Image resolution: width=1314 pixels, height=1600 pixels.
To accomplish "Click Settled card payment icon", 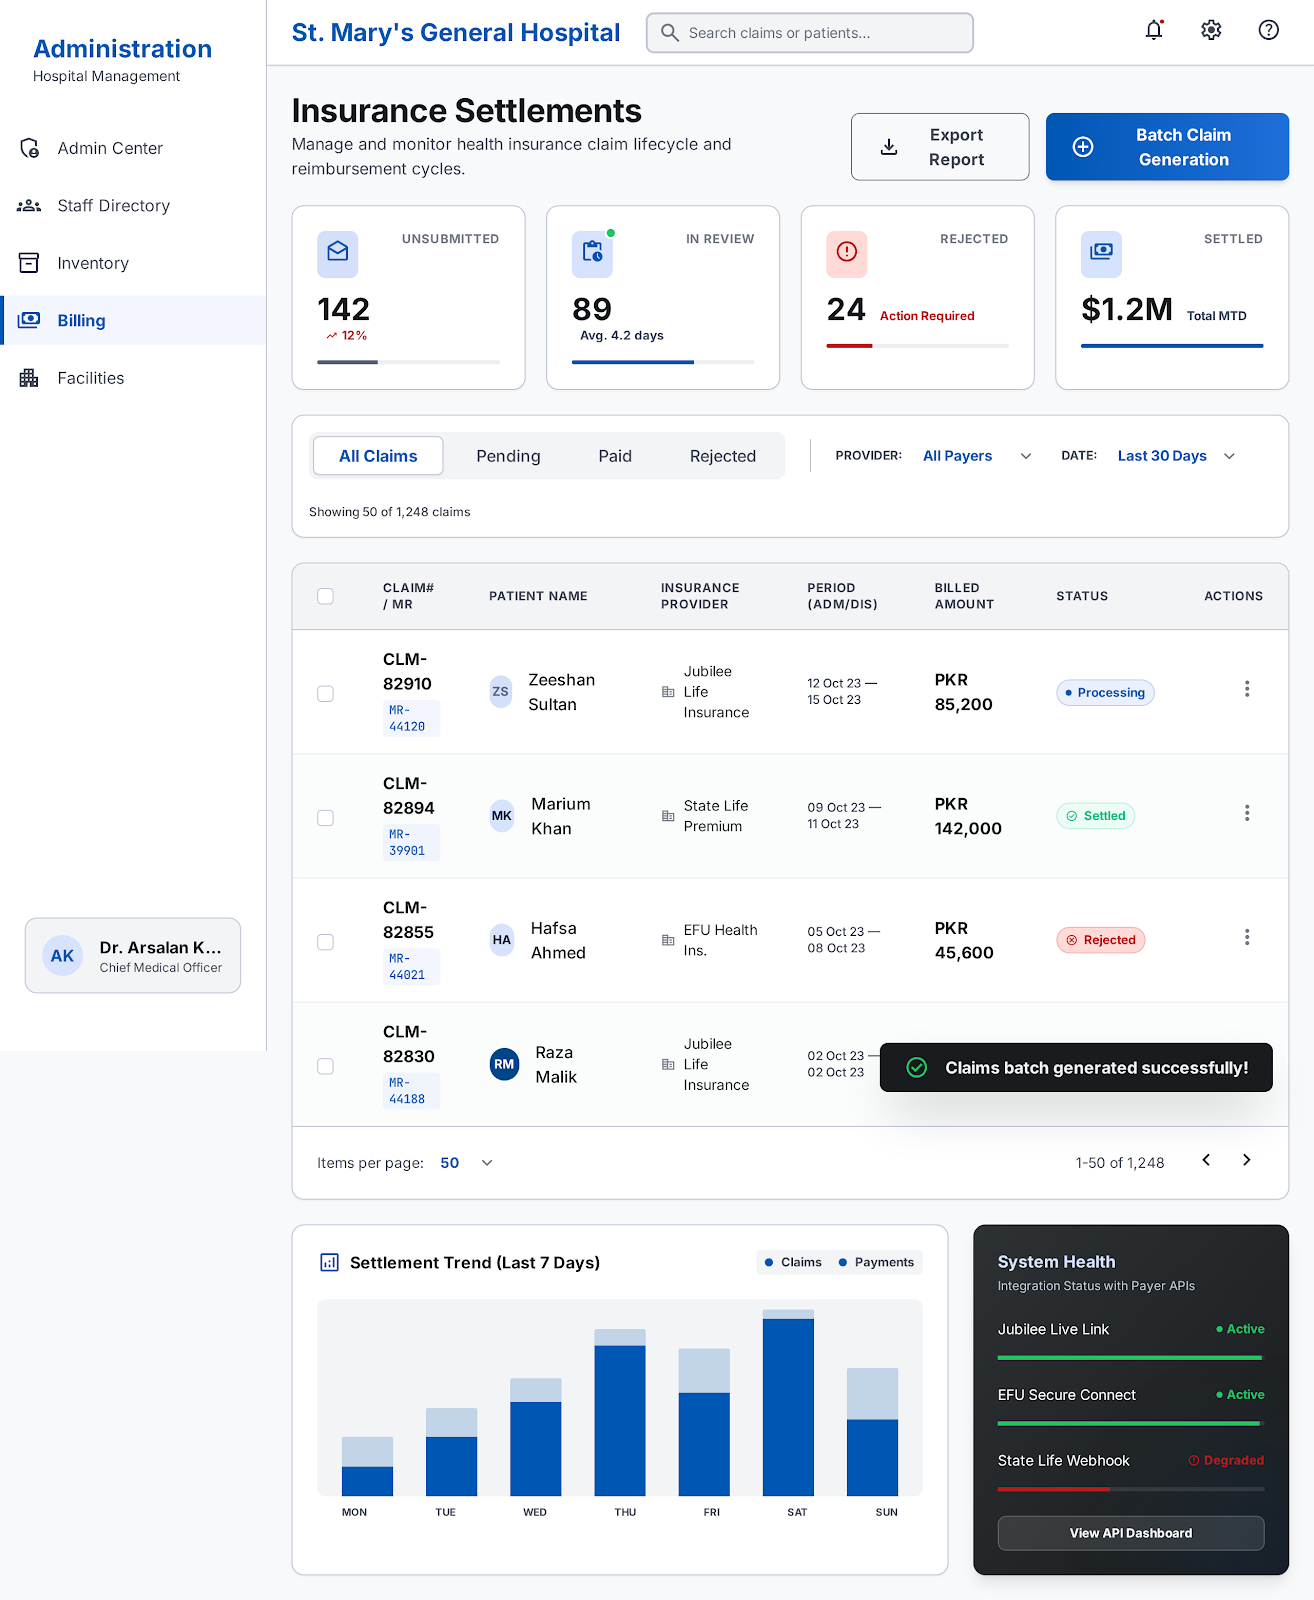I will [1101, 254].
